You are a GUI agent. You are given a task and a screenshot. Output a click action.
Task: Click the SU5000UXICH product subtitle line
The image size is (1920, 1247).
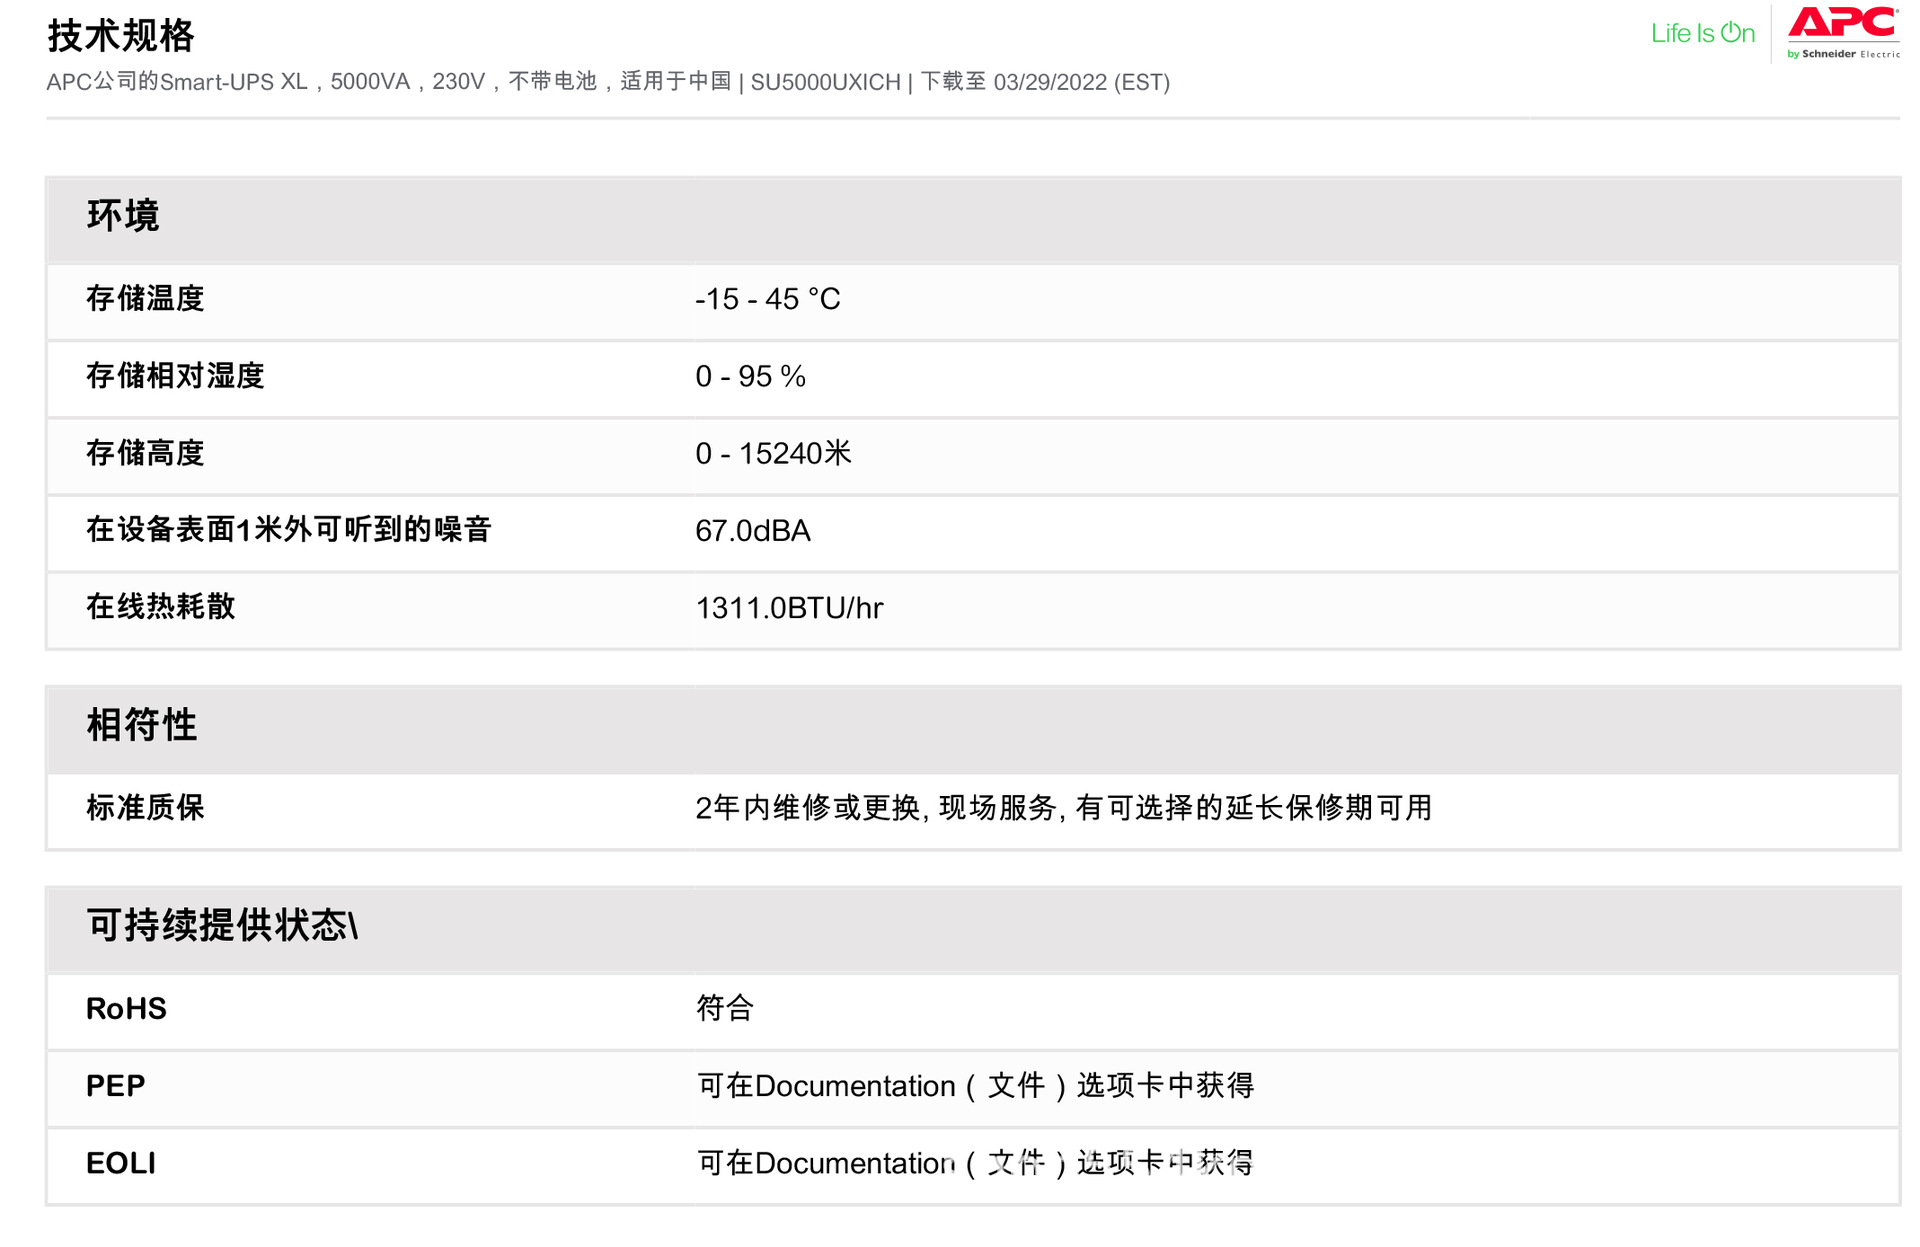click(608, 82)
